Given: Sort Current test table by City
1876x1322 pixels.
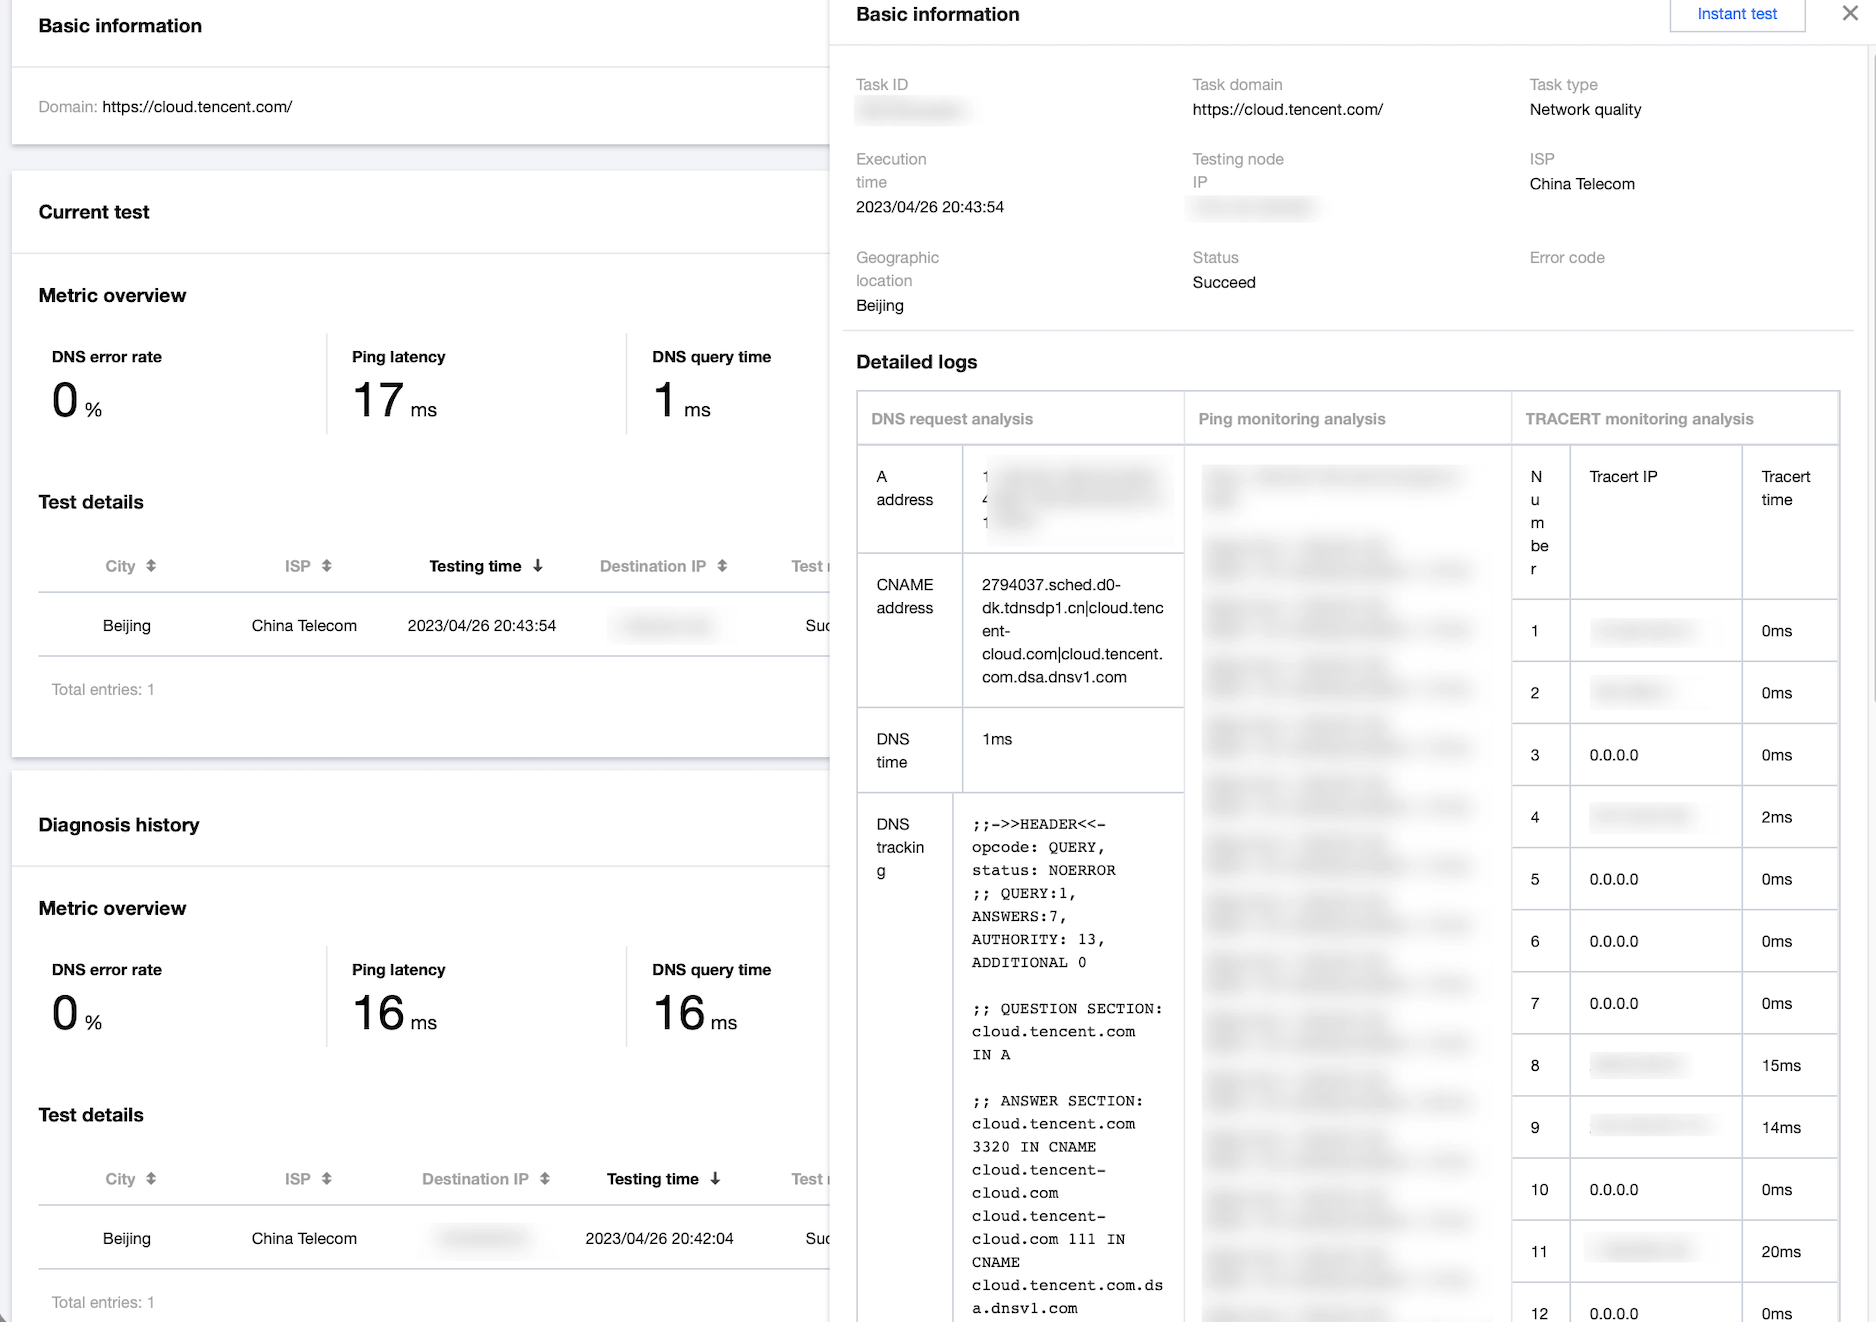Looking at the screenshot, I should 151,566.
